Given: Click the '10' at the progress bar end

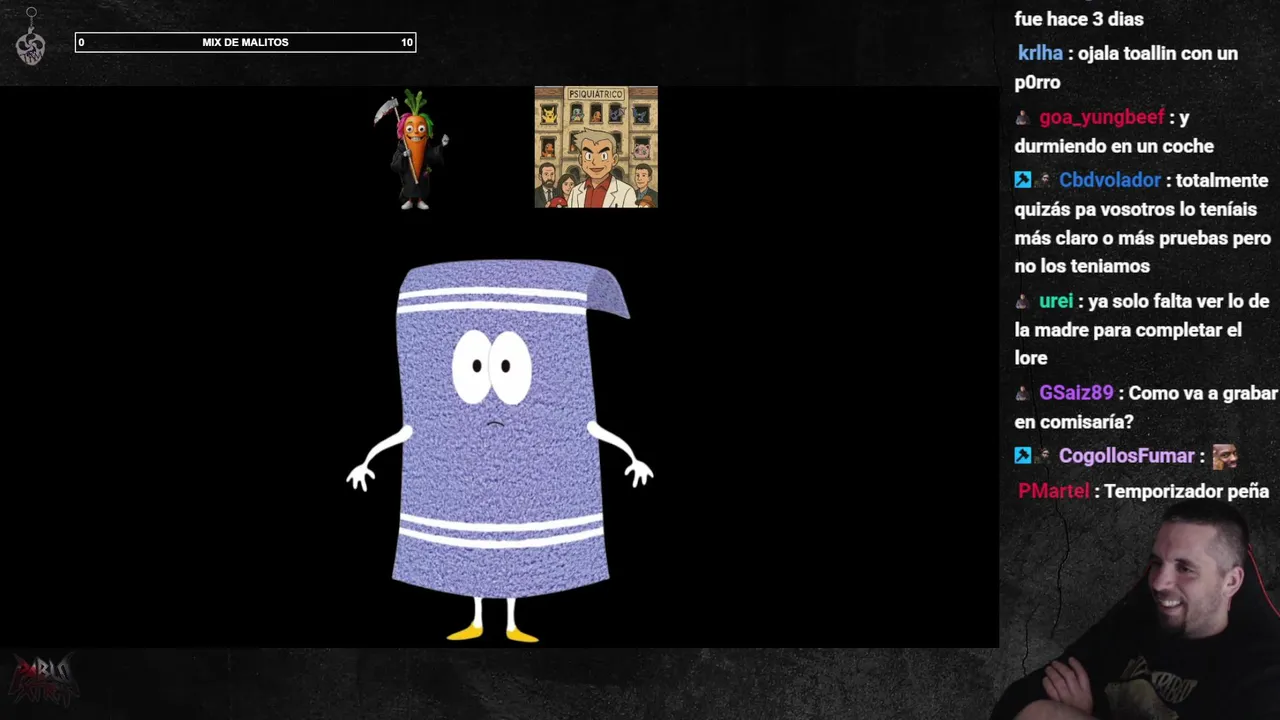Looking at the screenshot, I should tap(407, 42).
